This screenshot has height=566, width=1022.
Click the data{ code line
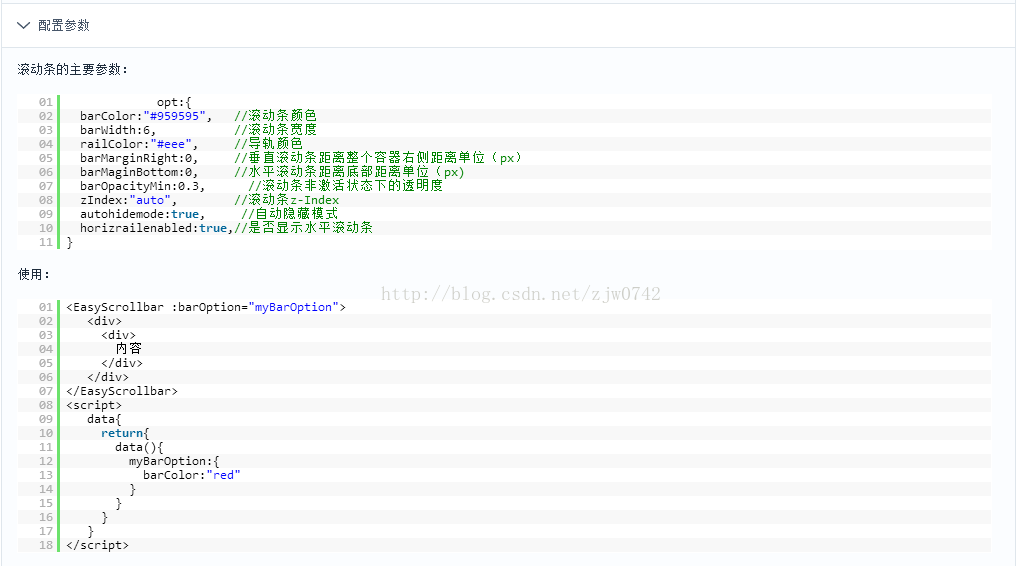click(x=104, y=419)
